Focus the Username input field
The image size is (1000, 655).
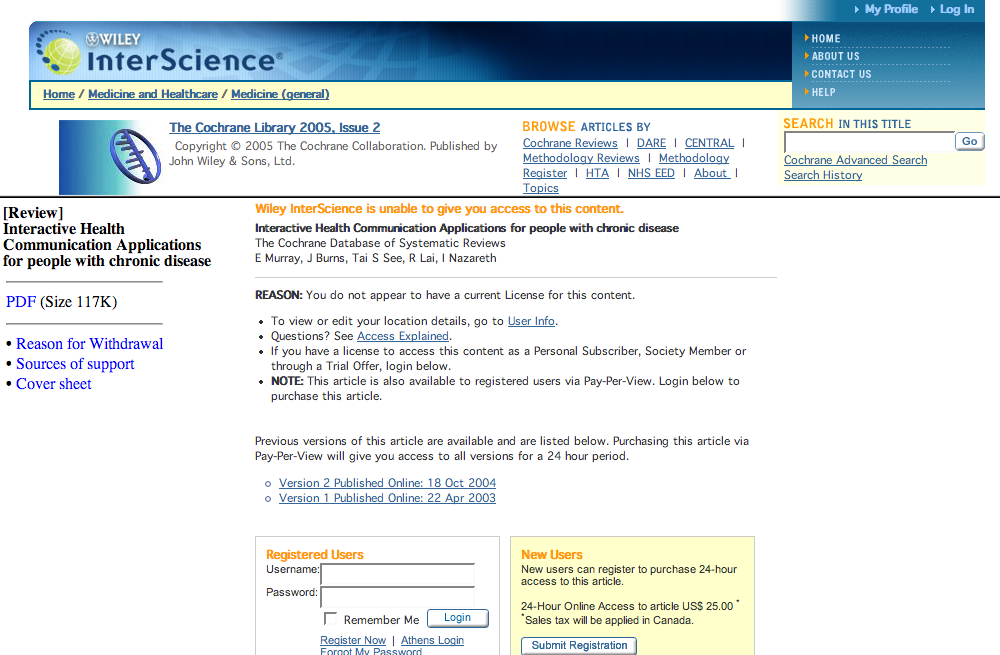[x=397, y=573]
